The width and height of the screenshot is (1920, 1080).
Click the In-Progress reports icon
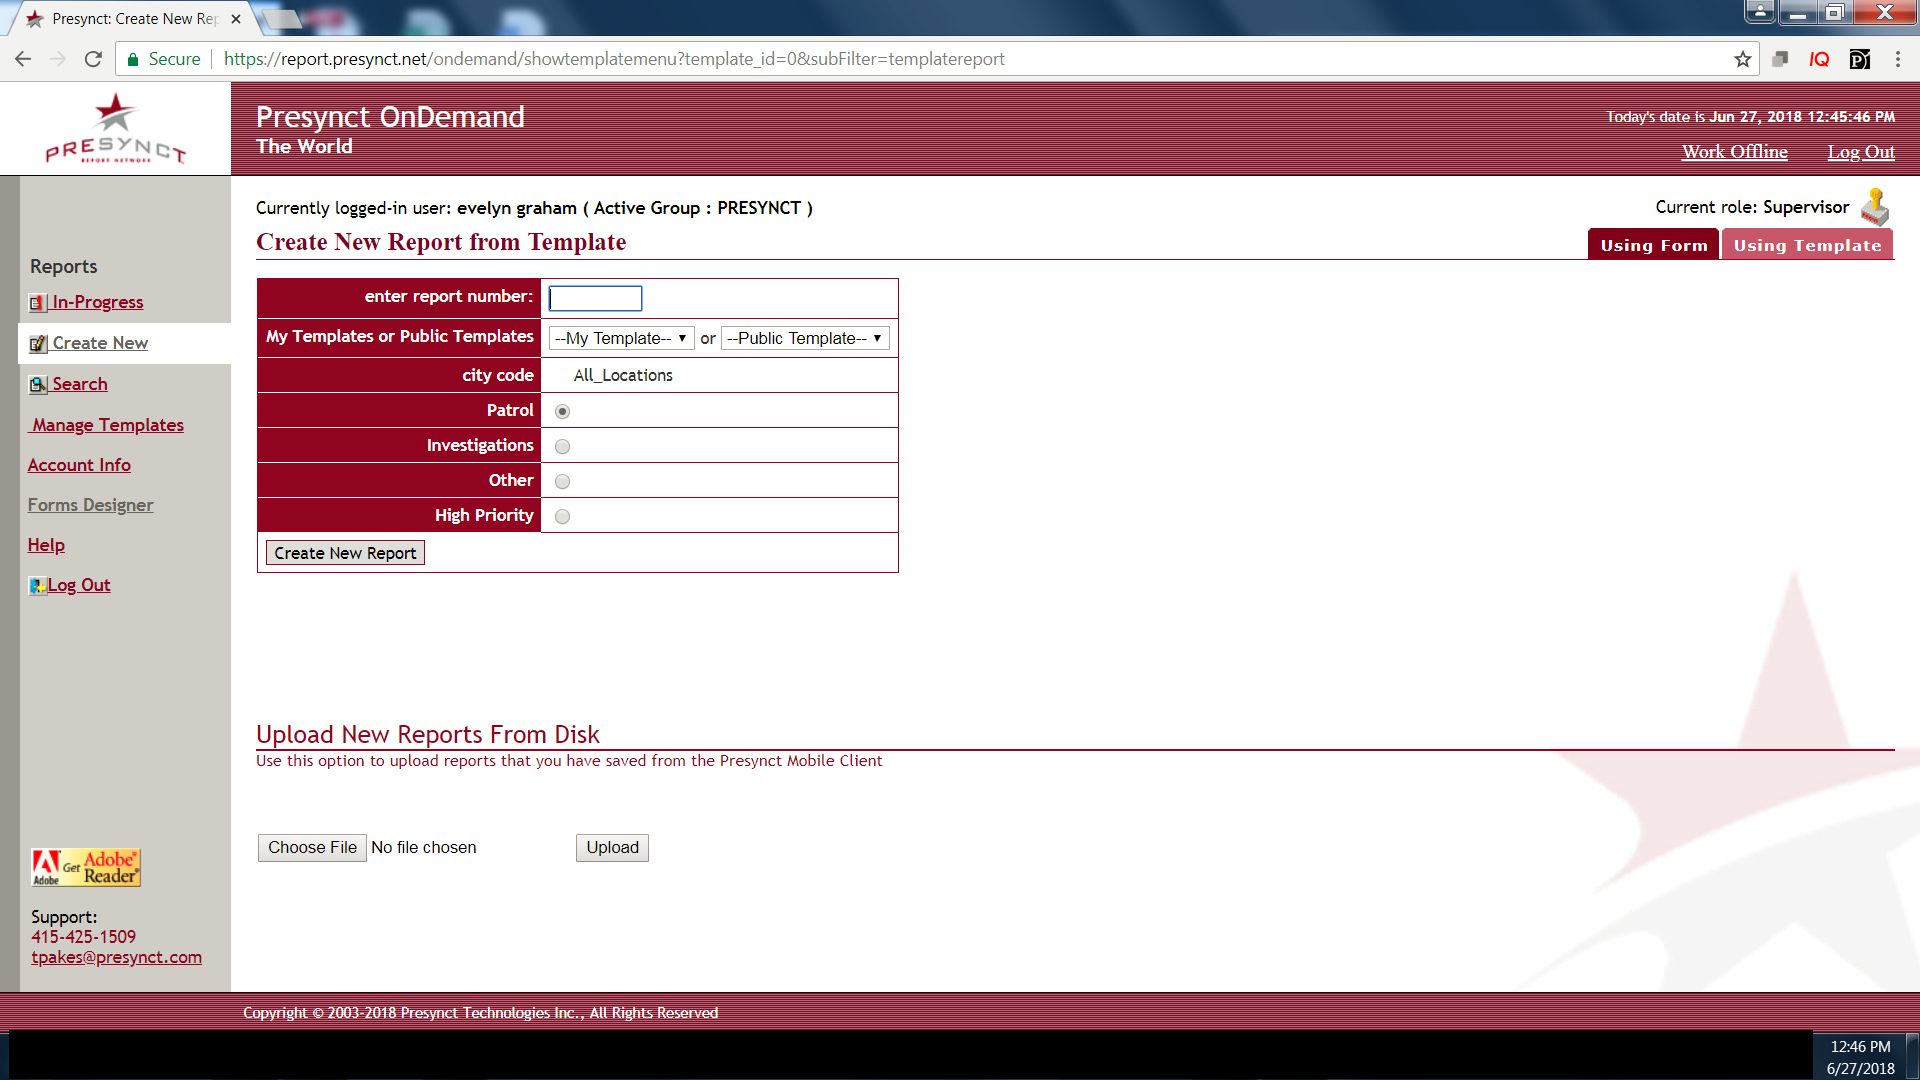tap(38, 303)
